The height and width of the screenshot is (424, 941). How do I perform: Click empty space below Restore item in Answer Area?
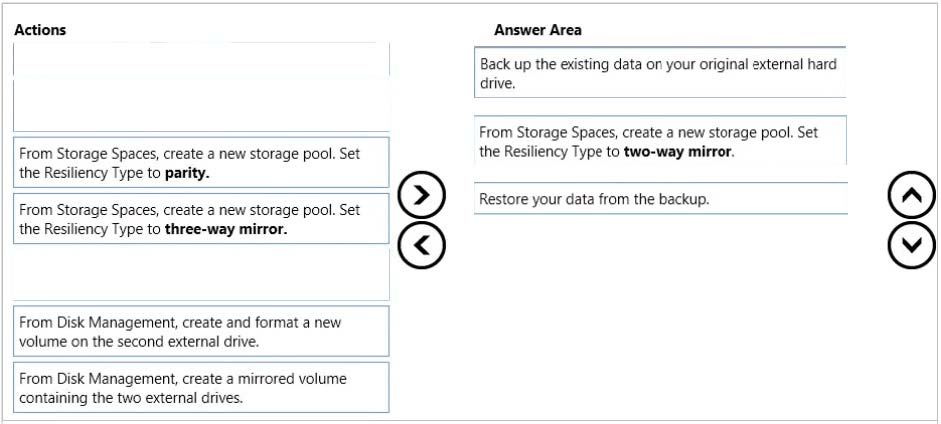coord(660,312)
